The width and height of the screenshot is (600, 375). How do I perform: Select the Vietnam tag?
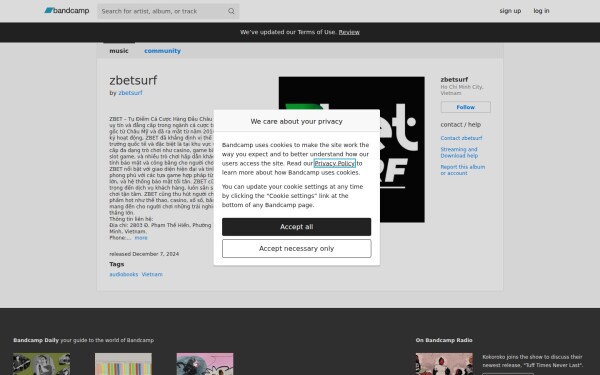tap(152, 274)
